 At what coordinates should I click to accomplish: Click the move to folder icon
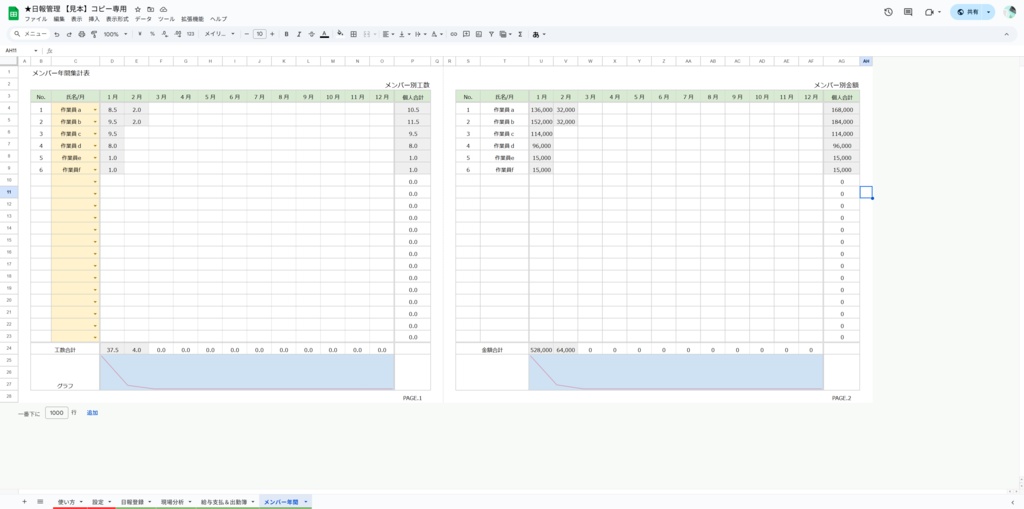coord(150,9)
